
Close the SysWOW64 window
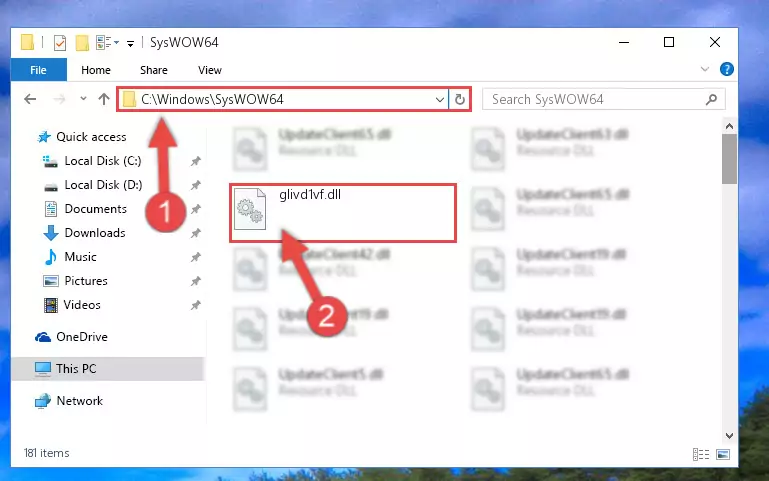715,42
